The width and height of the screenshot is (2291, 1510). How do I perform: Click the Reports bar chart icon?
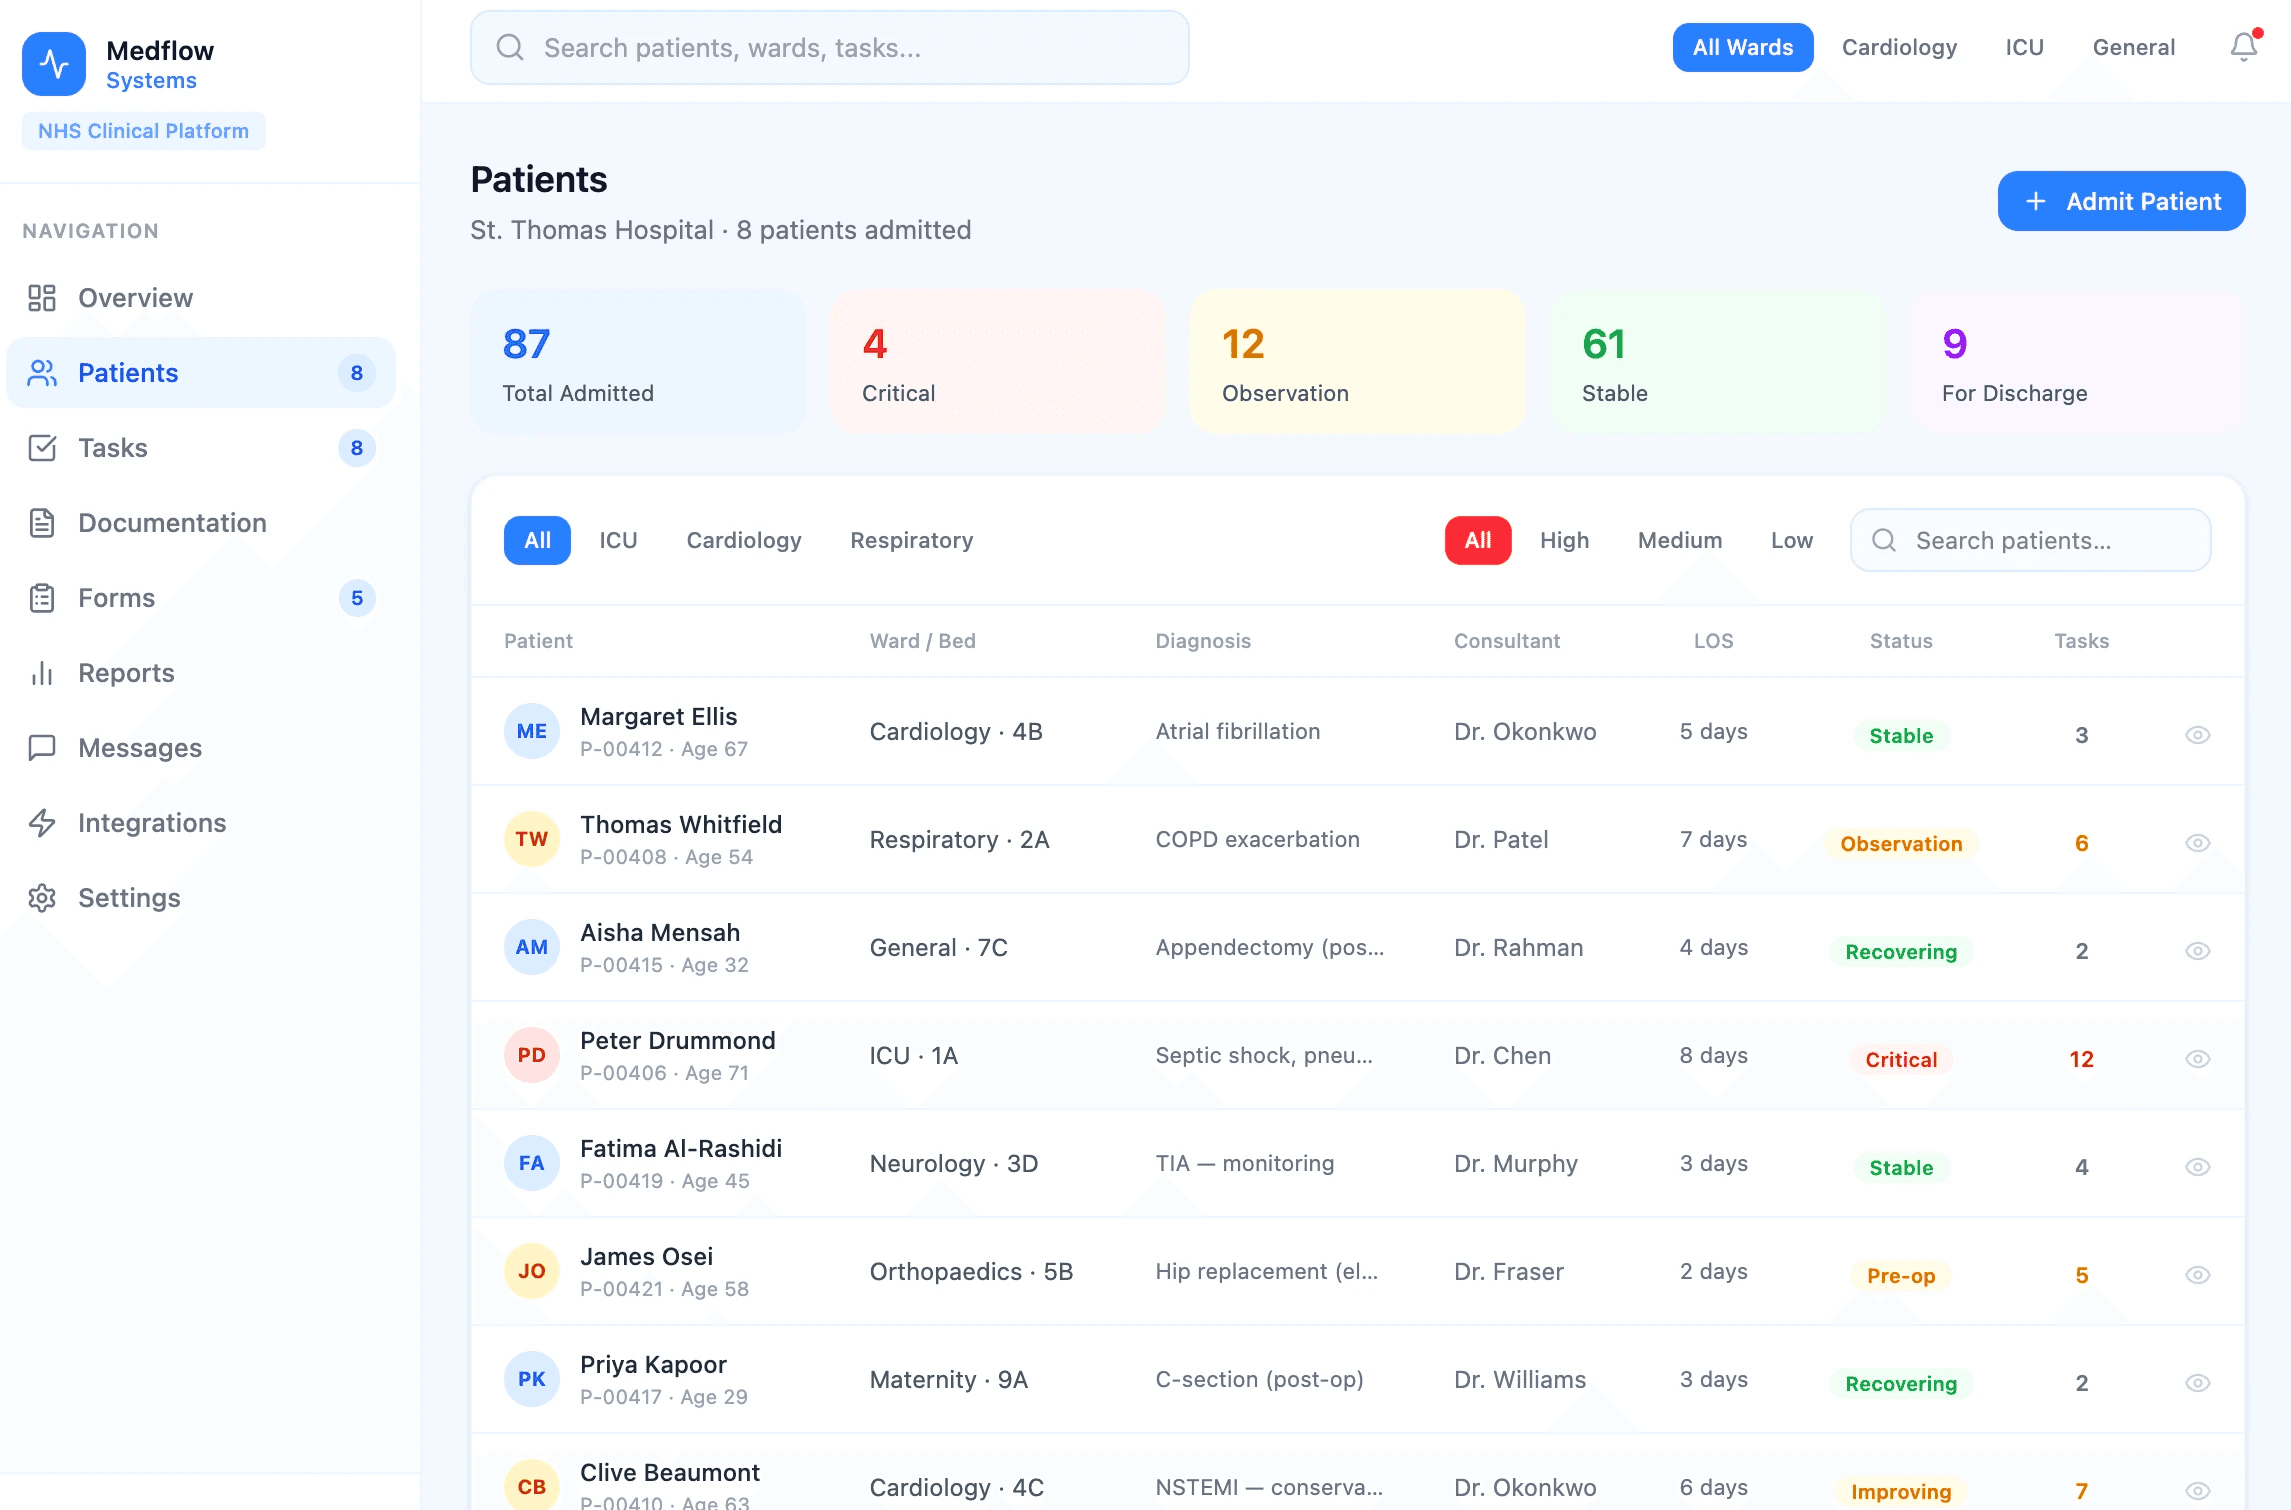pyautogui.click(x=42, y=673)
